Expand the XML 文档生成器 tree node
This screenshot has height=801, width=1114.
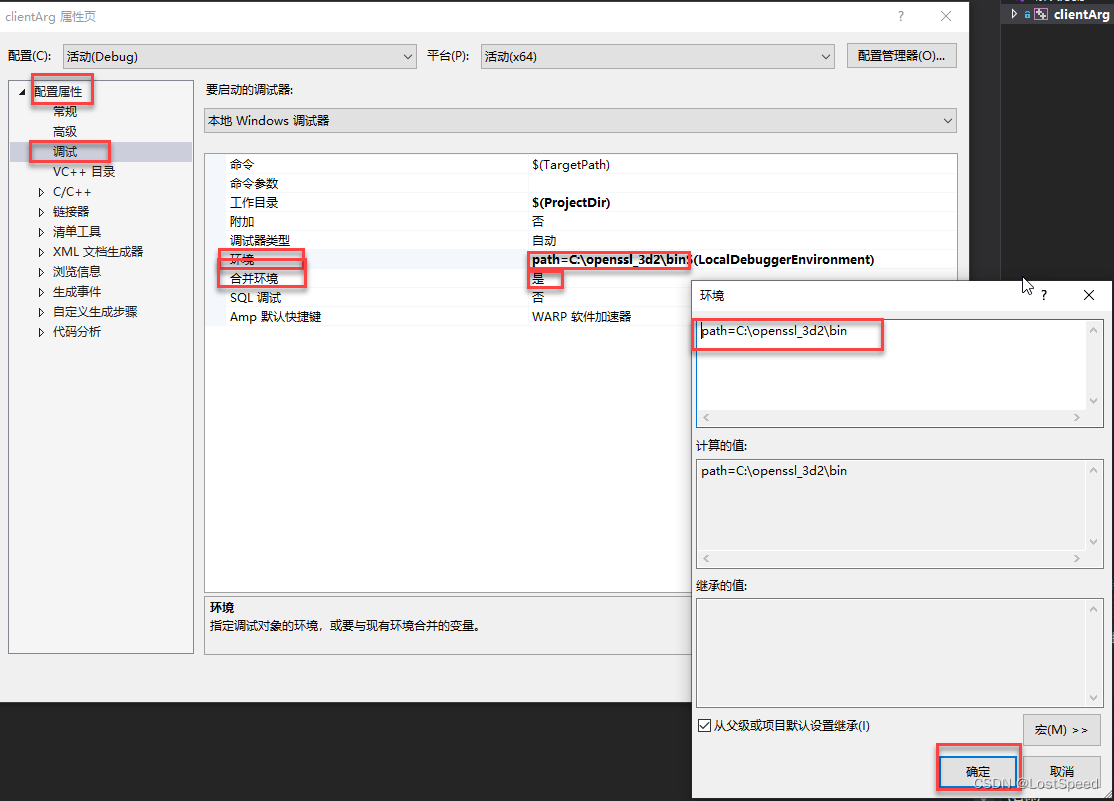click(x=41, y=252)
